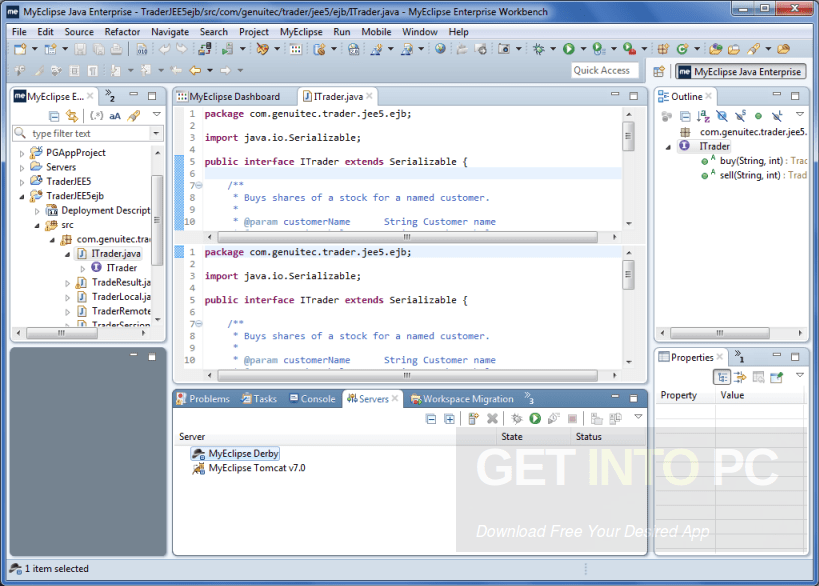
Task: Click upper editor horizontal scrollbar thumb
Action: pos(407,237)
